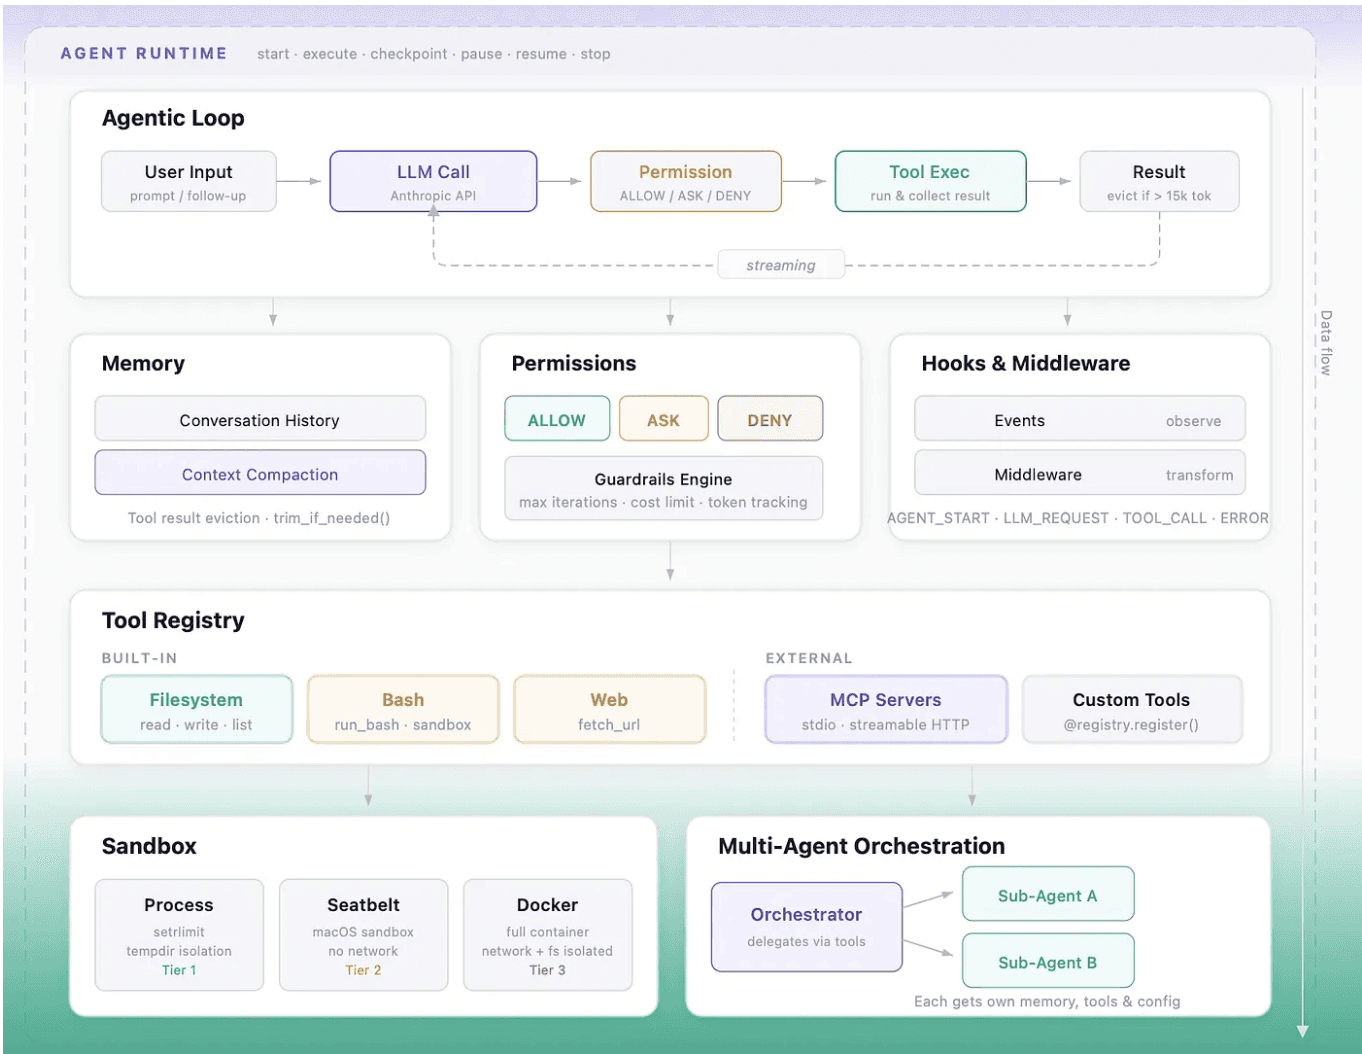Click the Tool Registry heading
Screen dimensions: 1362x1054
coord(173,620)
